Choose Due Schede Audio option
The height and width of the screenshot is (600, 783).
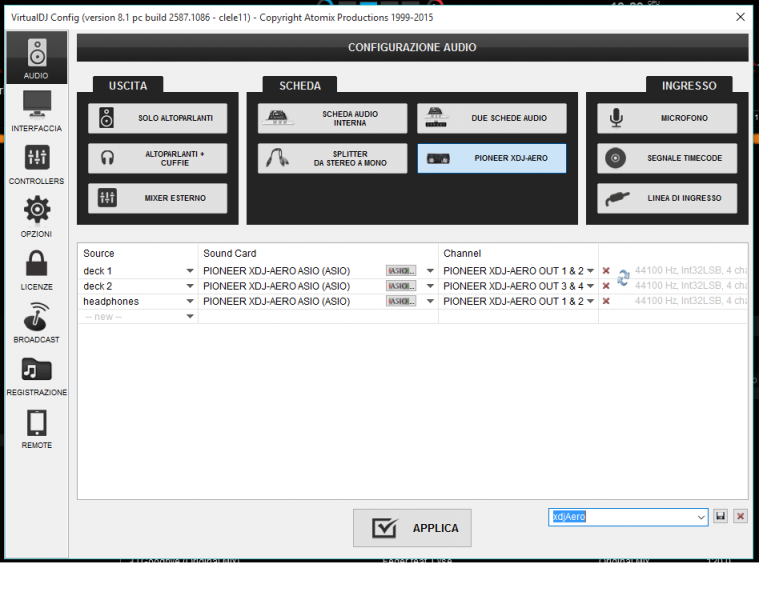coord(492,118)
